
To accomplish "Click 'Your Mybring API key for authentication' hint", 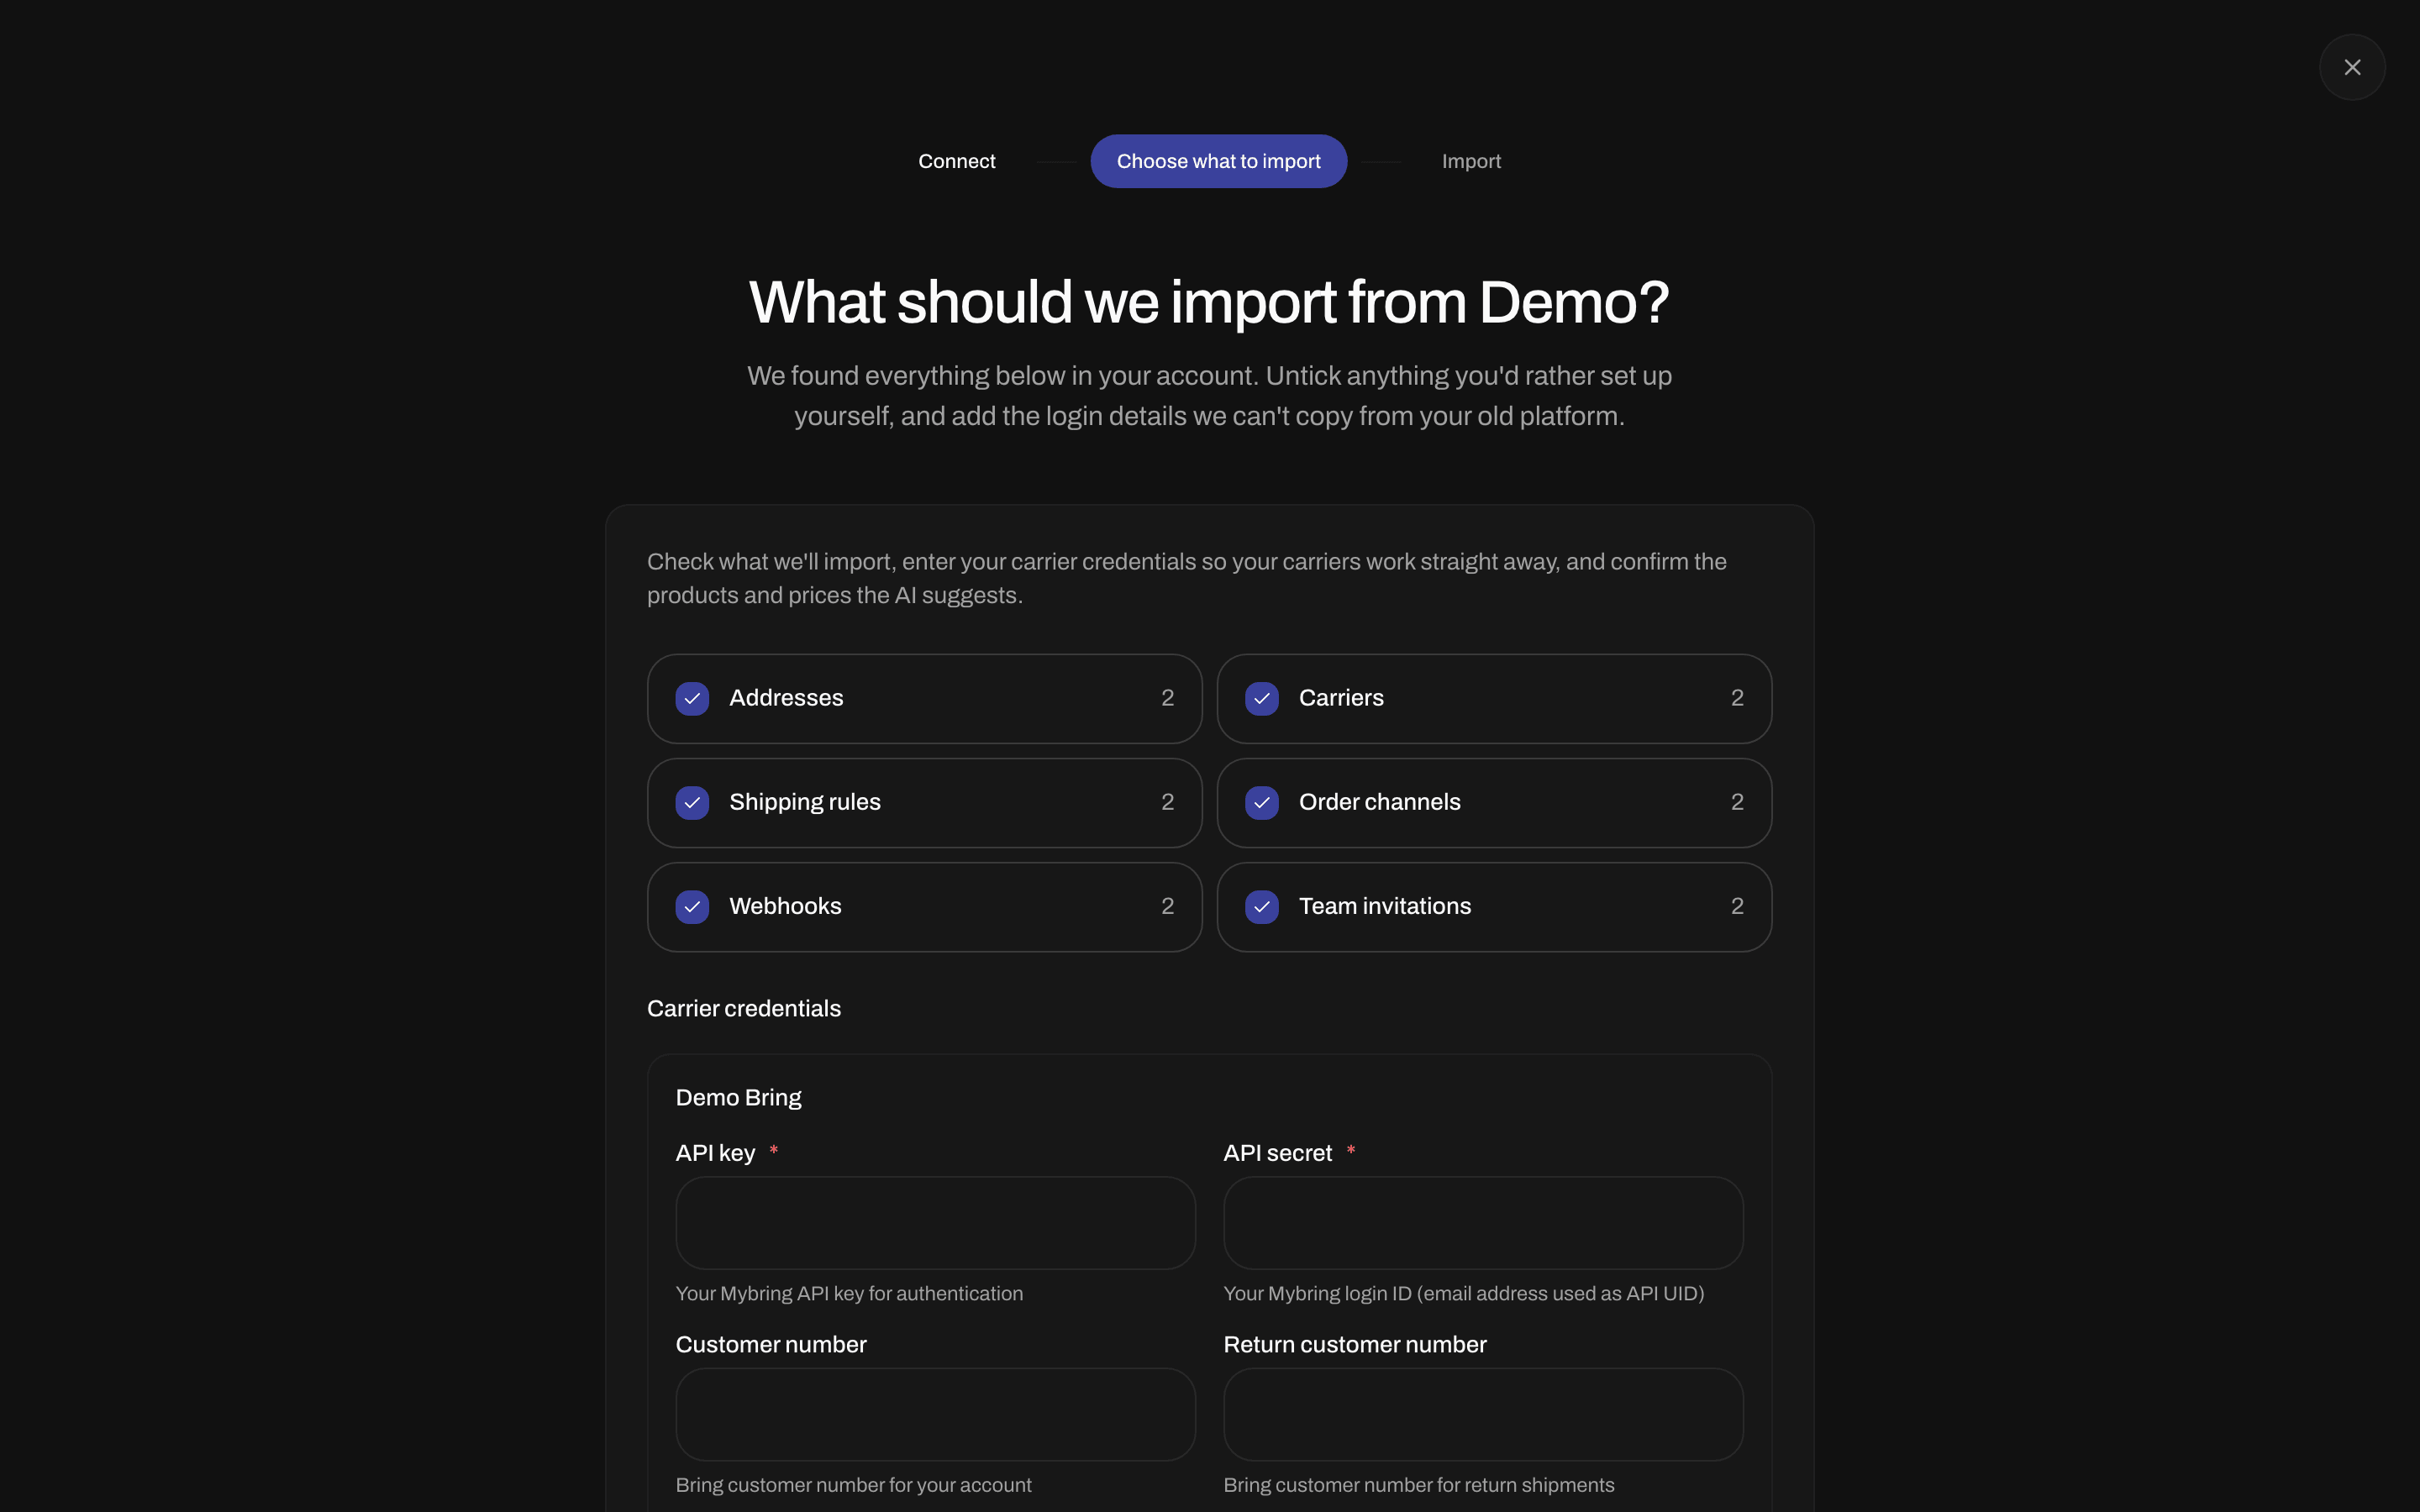I will pos(849,1293).
